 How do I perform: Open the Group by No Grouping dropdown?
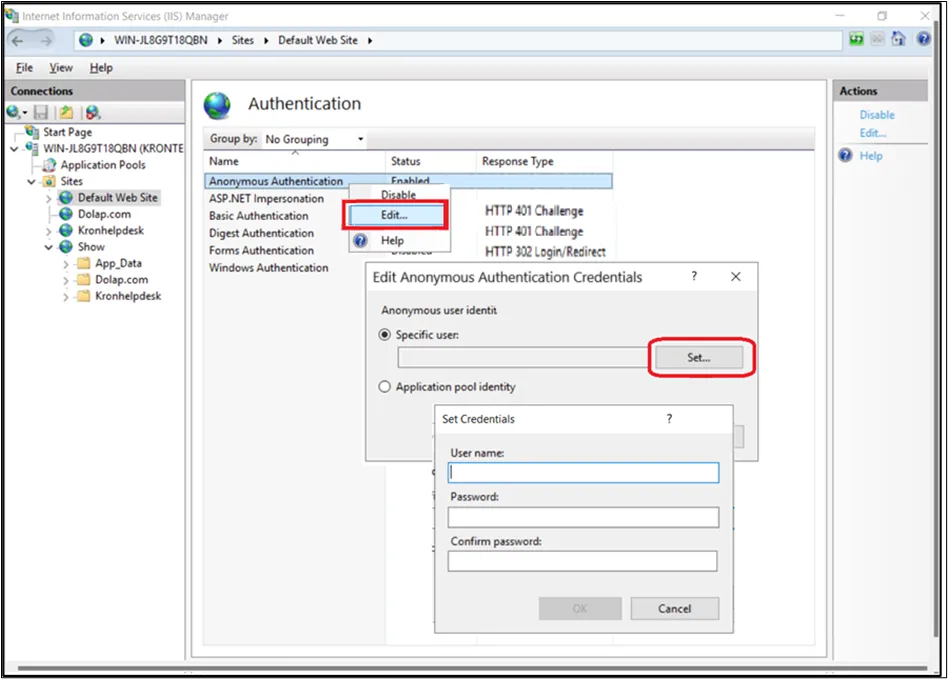315,139
